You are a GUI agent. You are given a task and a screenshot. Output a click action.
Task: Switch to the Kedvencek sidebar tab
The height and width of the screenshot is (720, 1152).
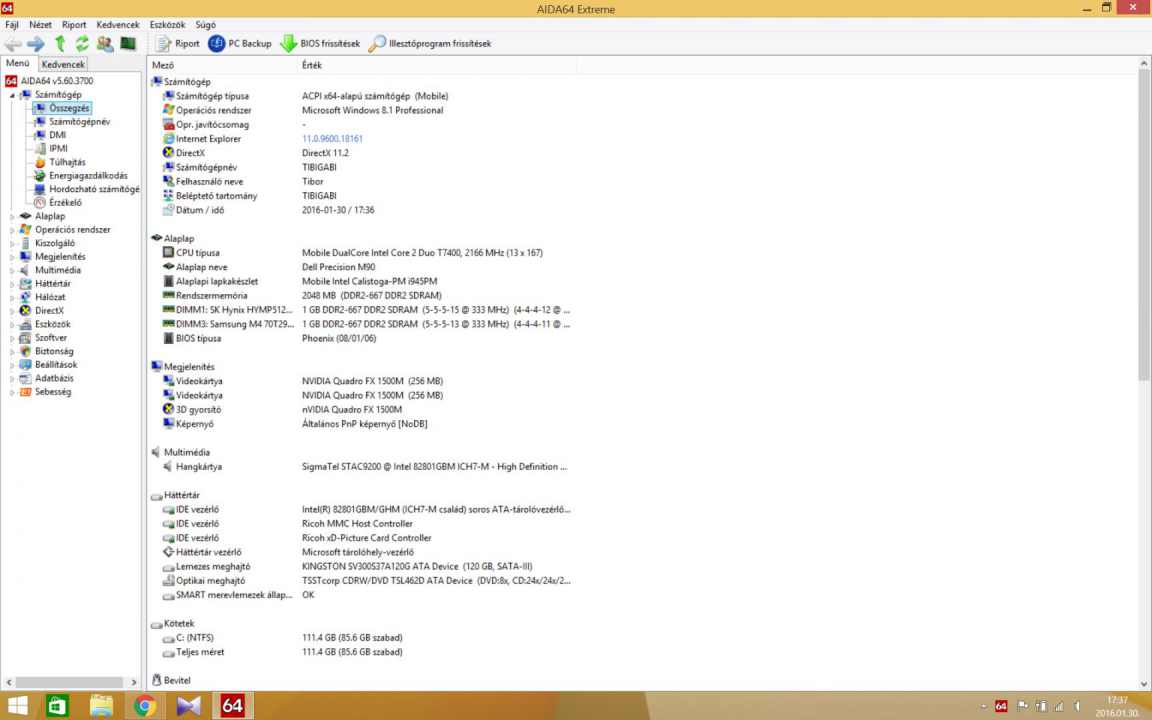coord(63,64)
